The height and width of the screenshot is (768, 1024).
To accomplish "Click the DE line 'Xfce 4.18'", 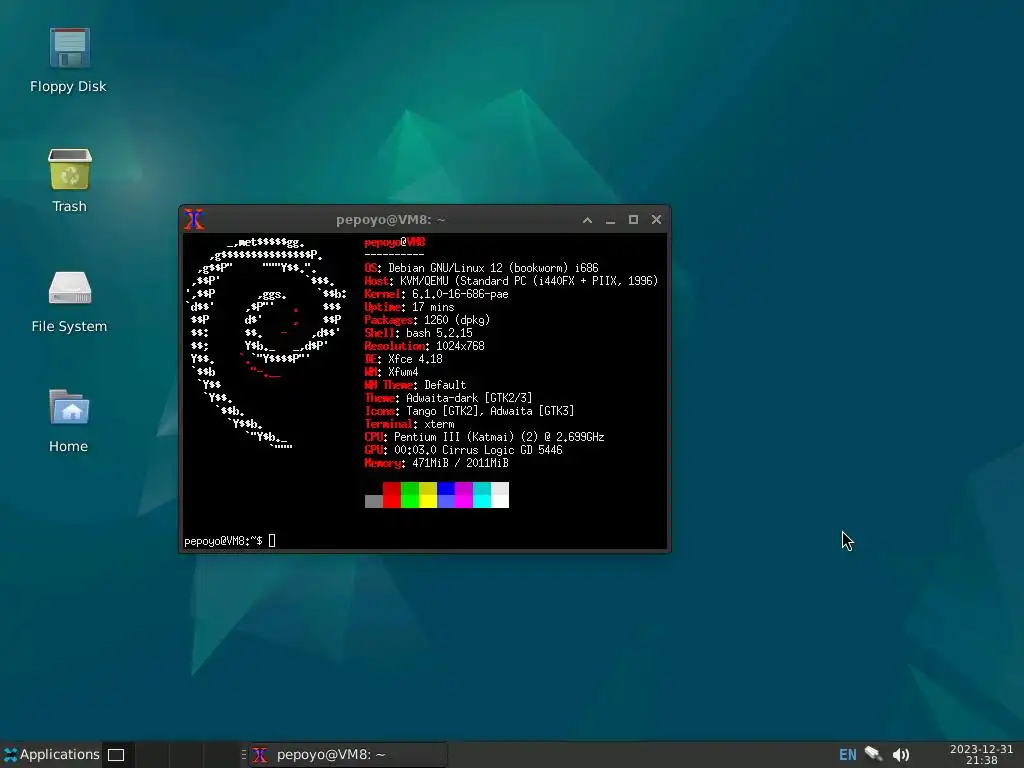I will tap(404, 359).
